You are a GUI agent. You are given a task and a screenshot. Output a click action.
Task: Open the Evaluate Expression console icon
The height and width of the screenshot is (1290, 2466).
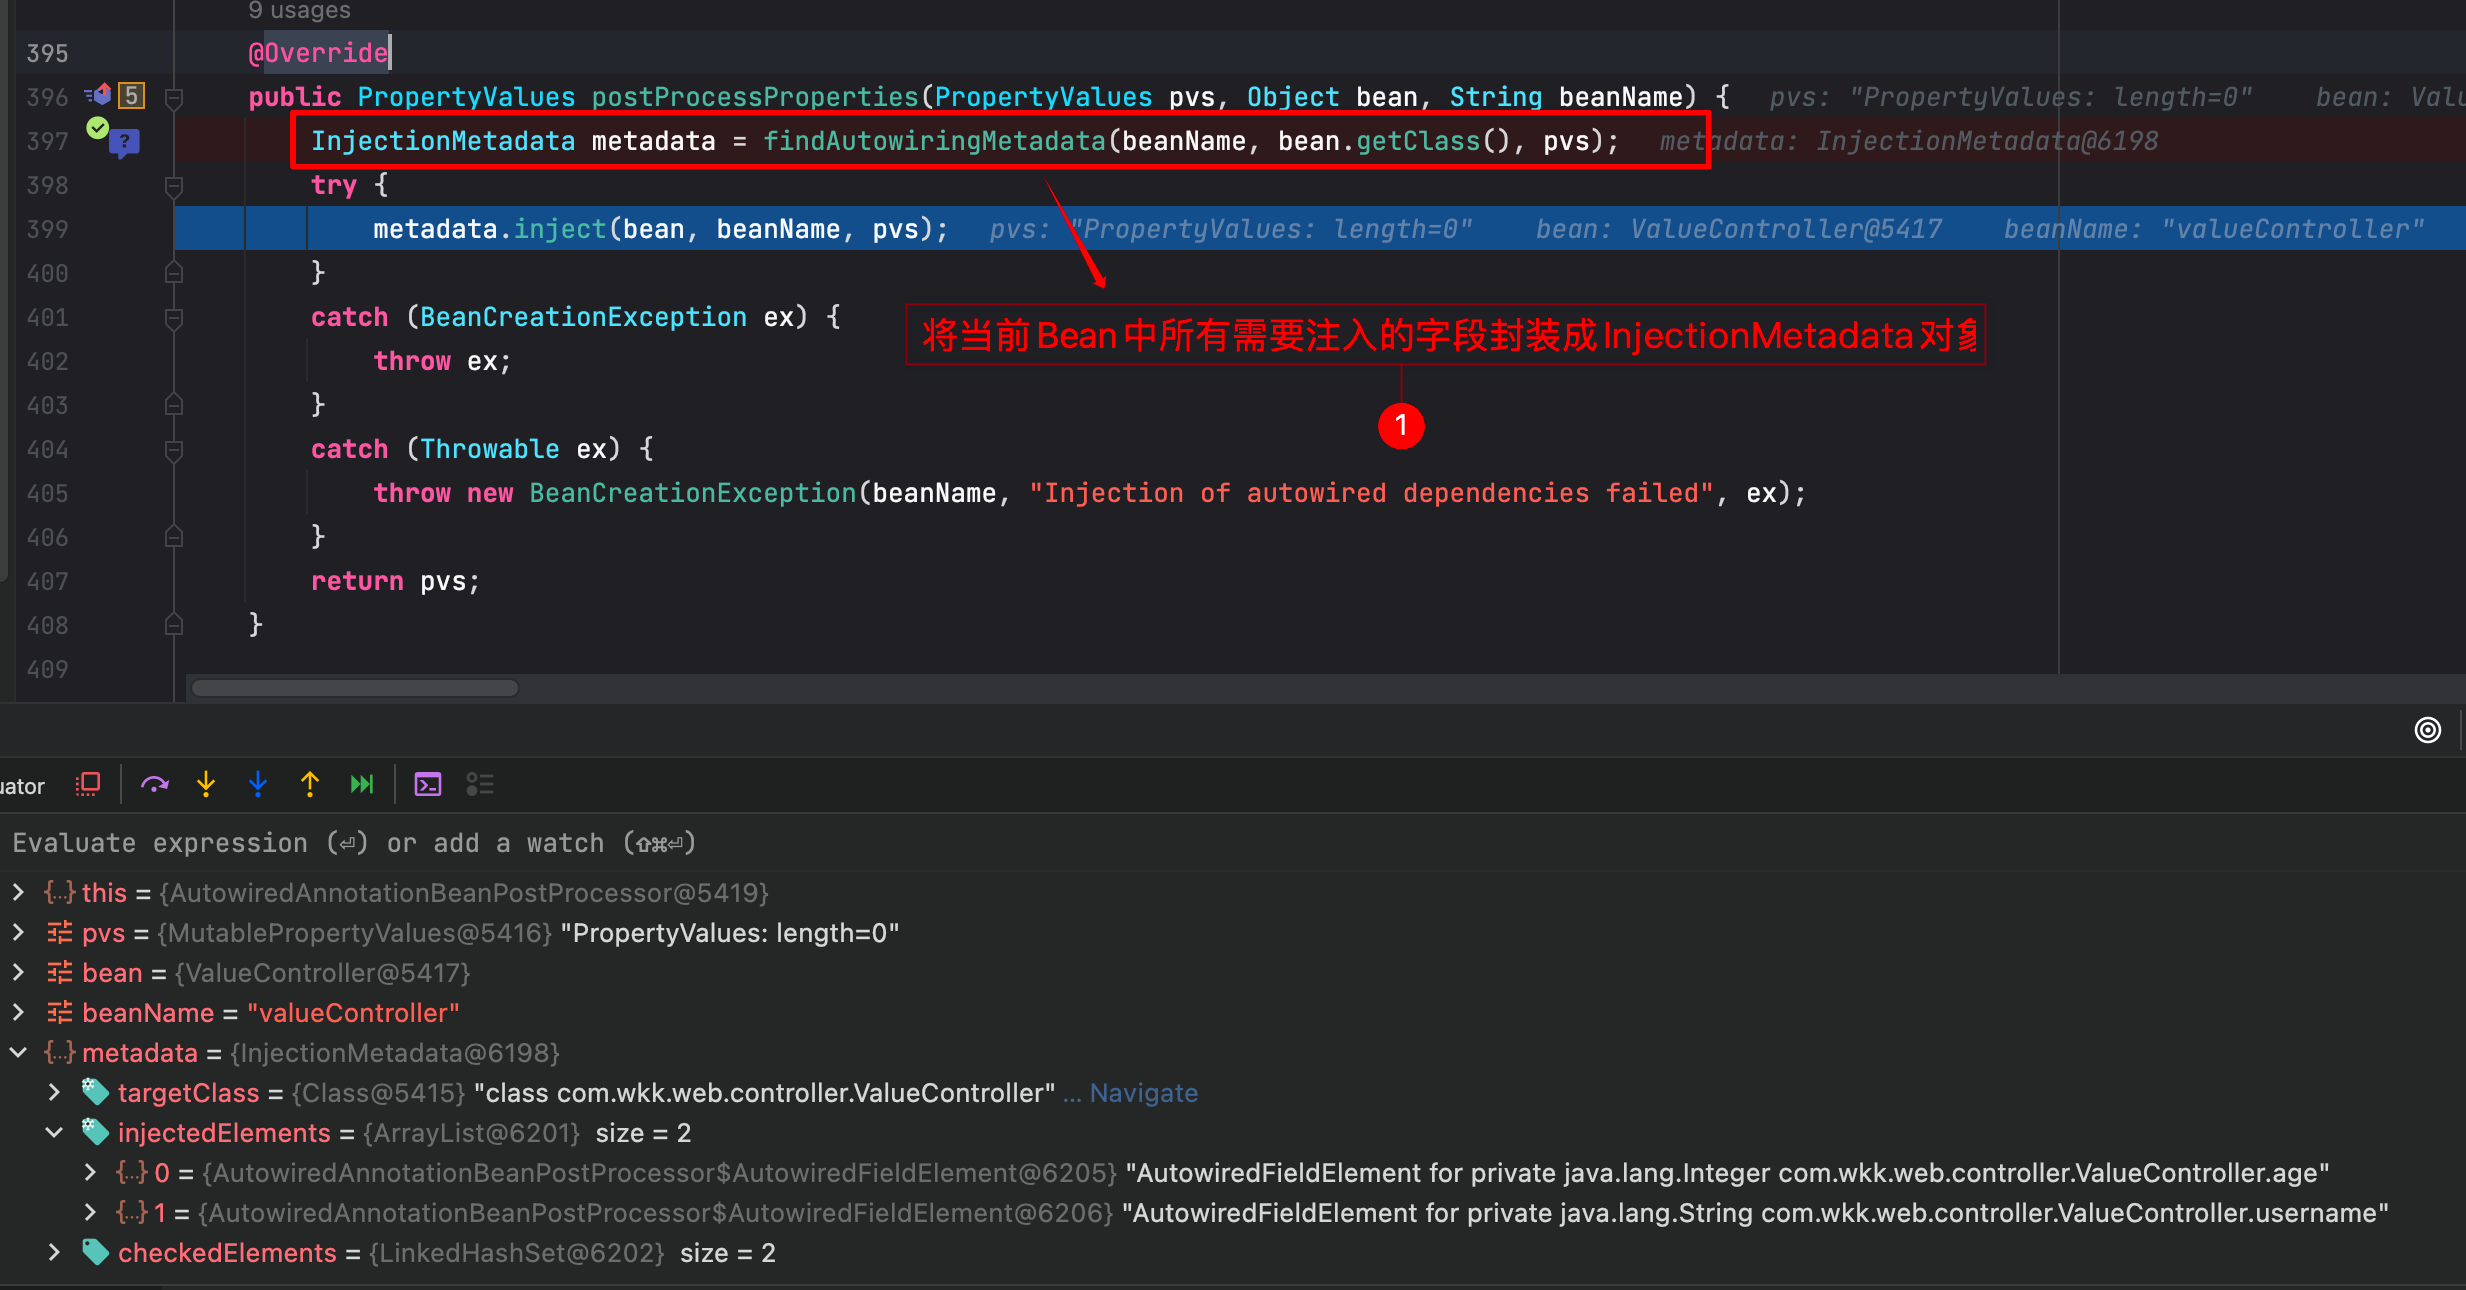(x=428, y=785)
